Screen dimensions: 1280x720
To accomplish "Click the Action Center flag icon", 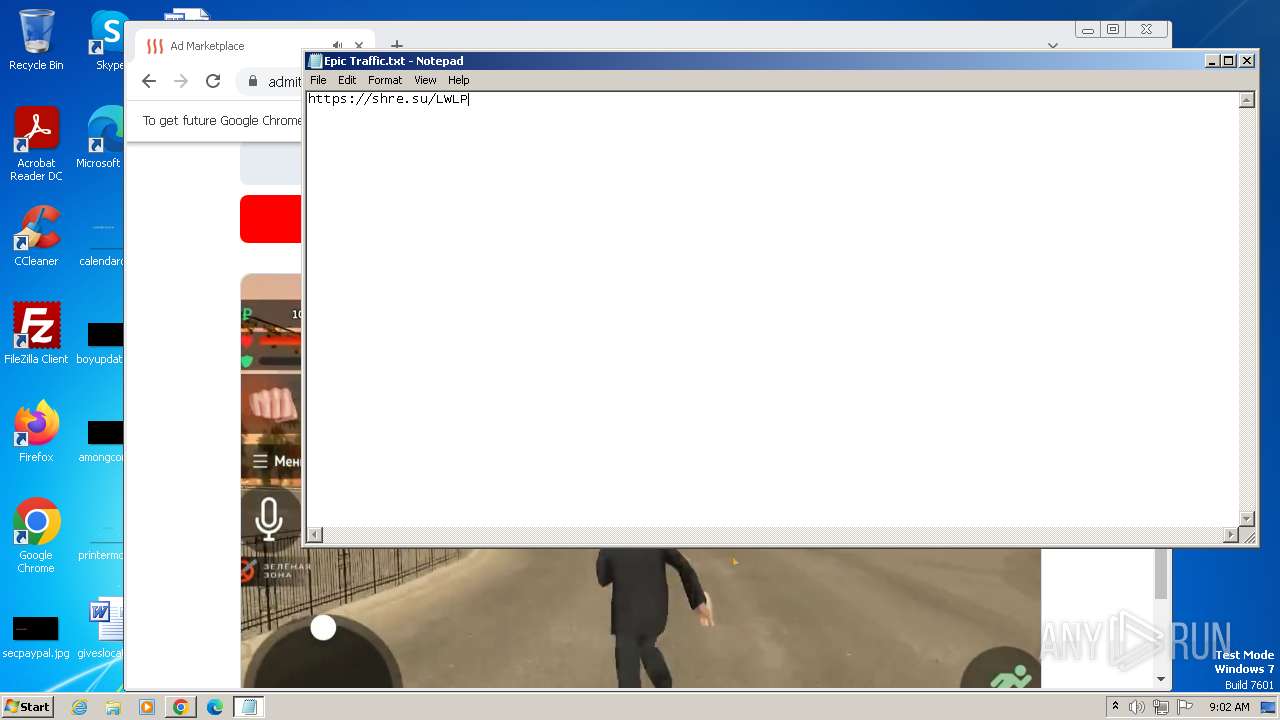I will tap(1185, 707).
